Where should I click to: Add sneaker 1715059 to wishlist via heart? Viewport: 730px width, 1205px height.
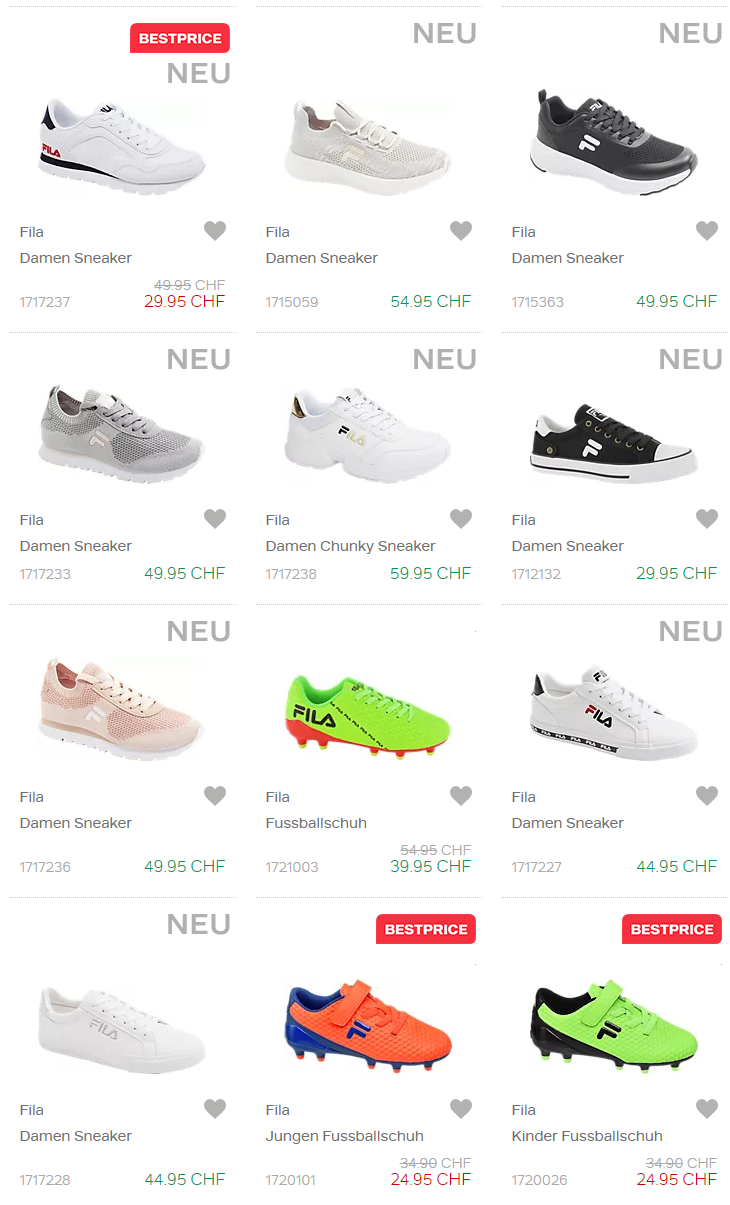pyautogui.click(x=461, y=231)
